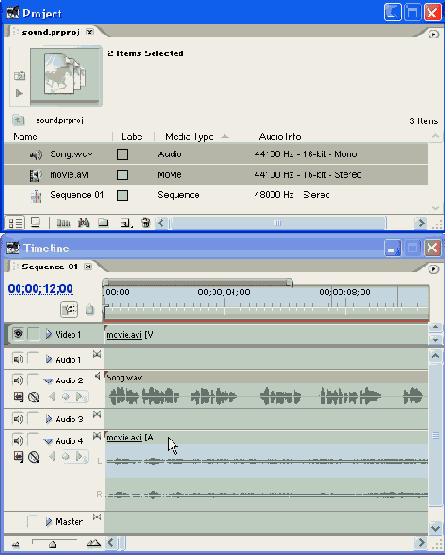Collapse the Audio 4 track
This screenshot has width=445, height=555.
pos(48,441)
